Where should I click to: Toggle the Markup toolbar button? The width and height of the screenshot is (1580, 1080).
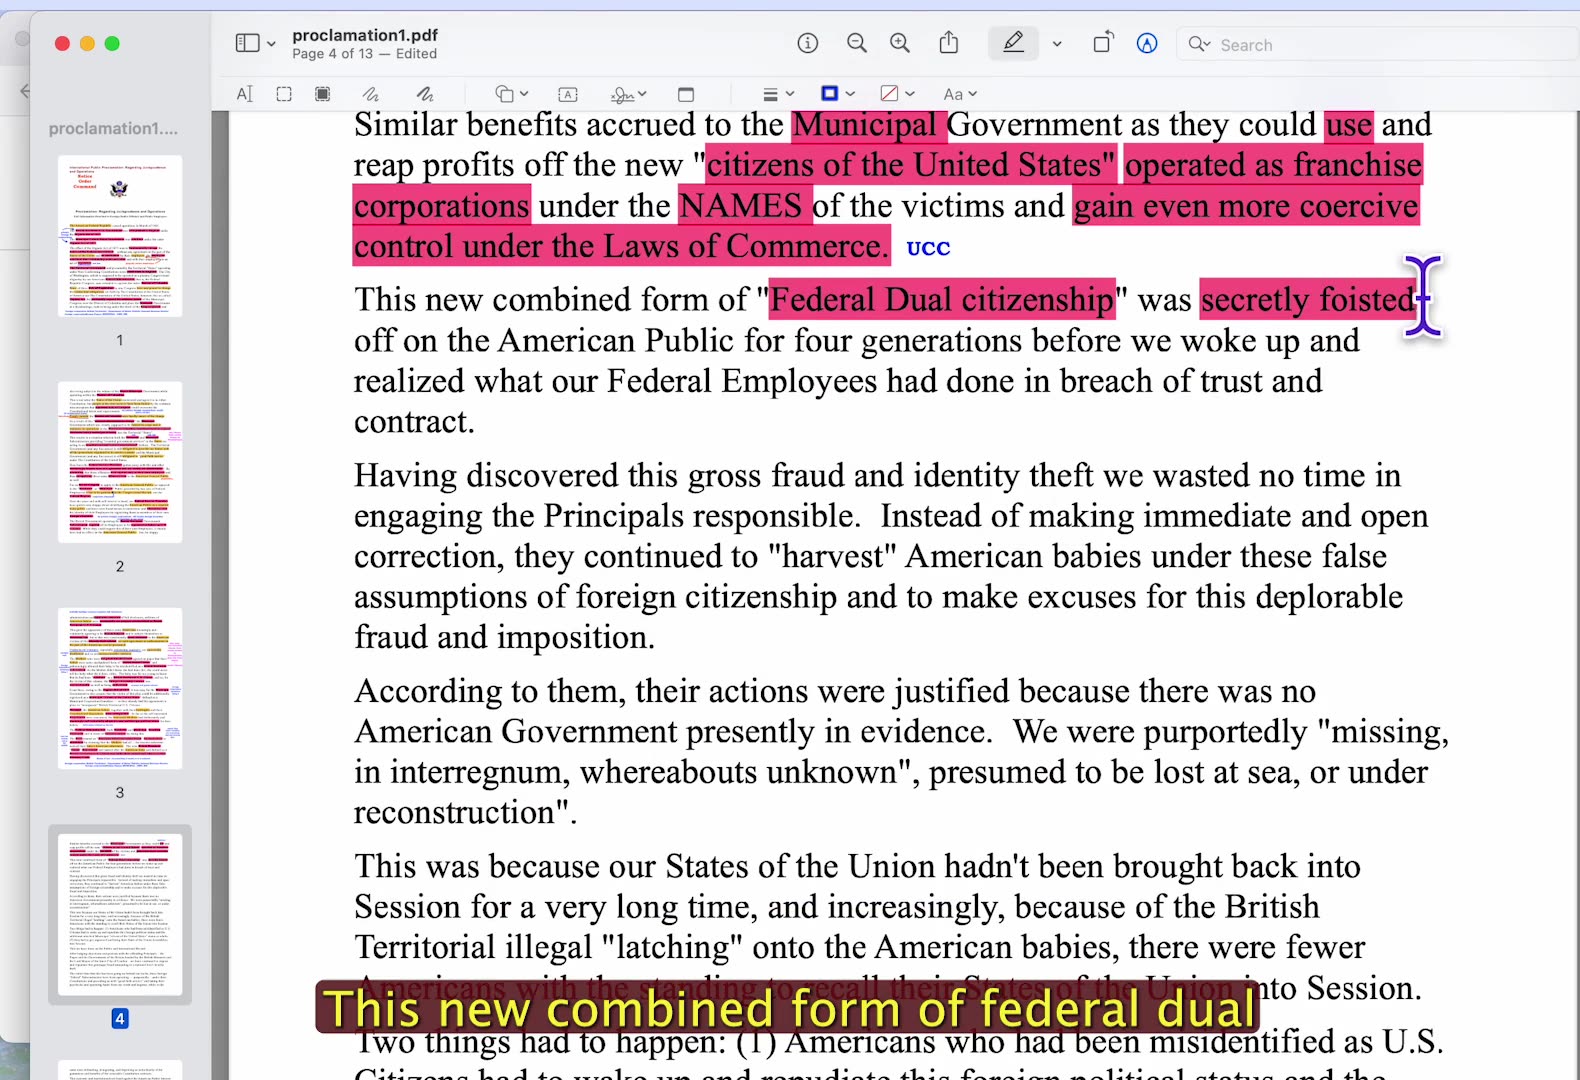pos(1147,43)
